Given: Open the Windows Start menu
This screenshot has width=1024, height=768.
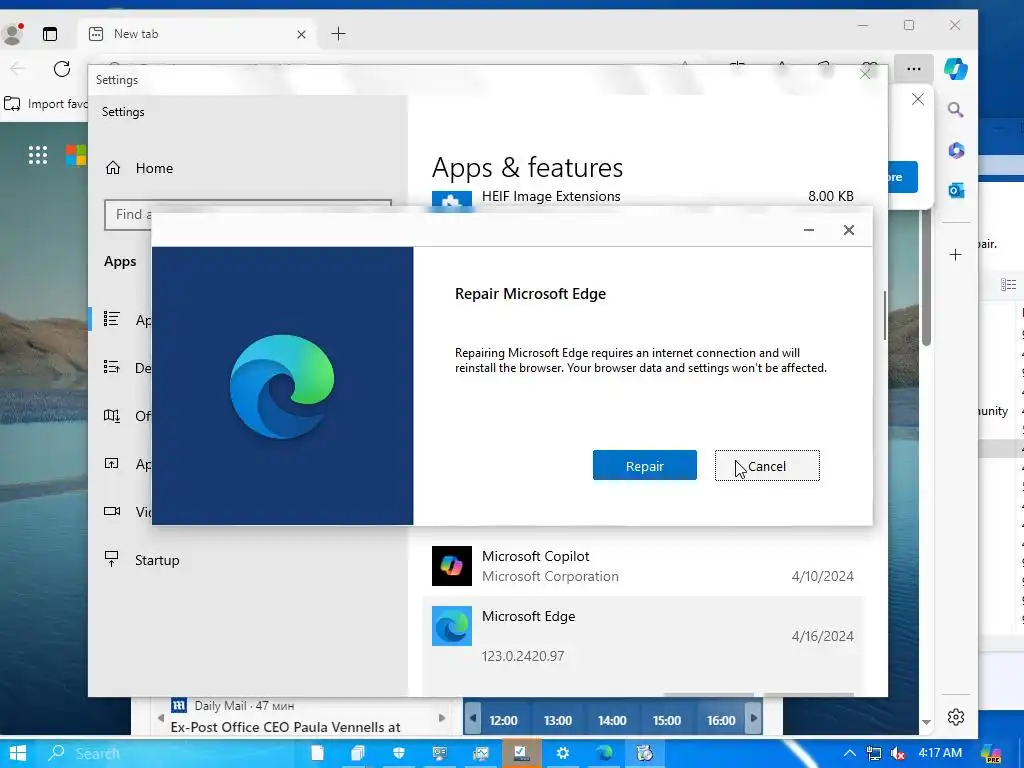Looking at the screenshot, I should pos(18,753).
